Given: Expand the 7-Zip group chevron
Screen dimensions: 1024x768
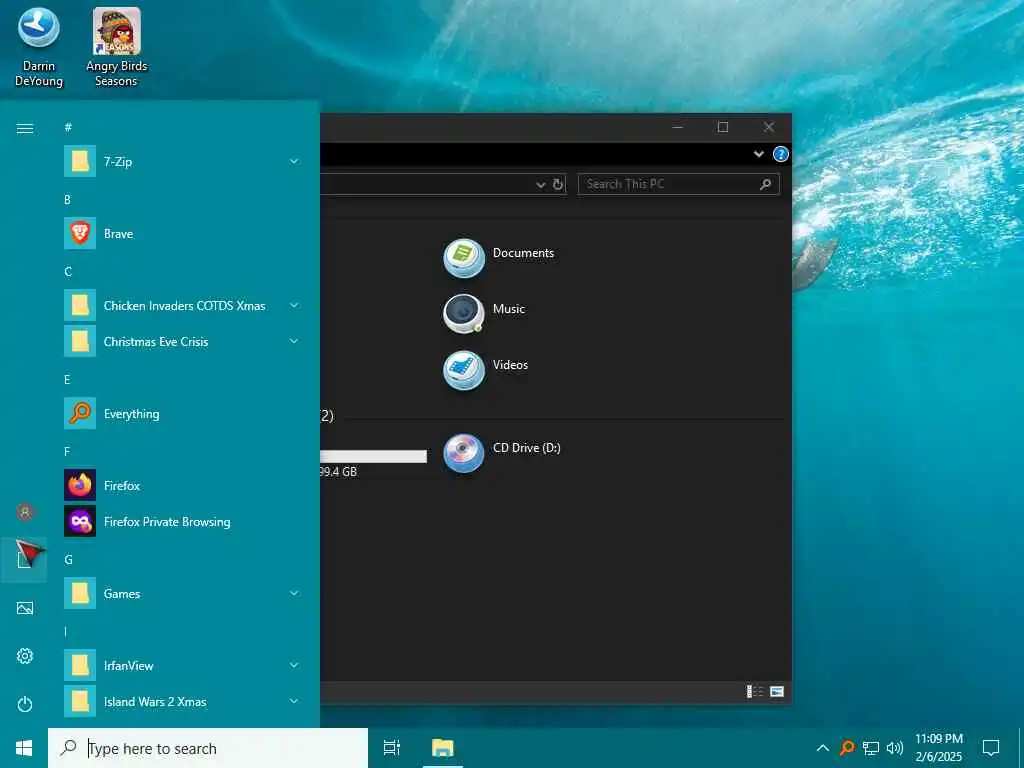Looking at the screenshot, I should [294, 161].
